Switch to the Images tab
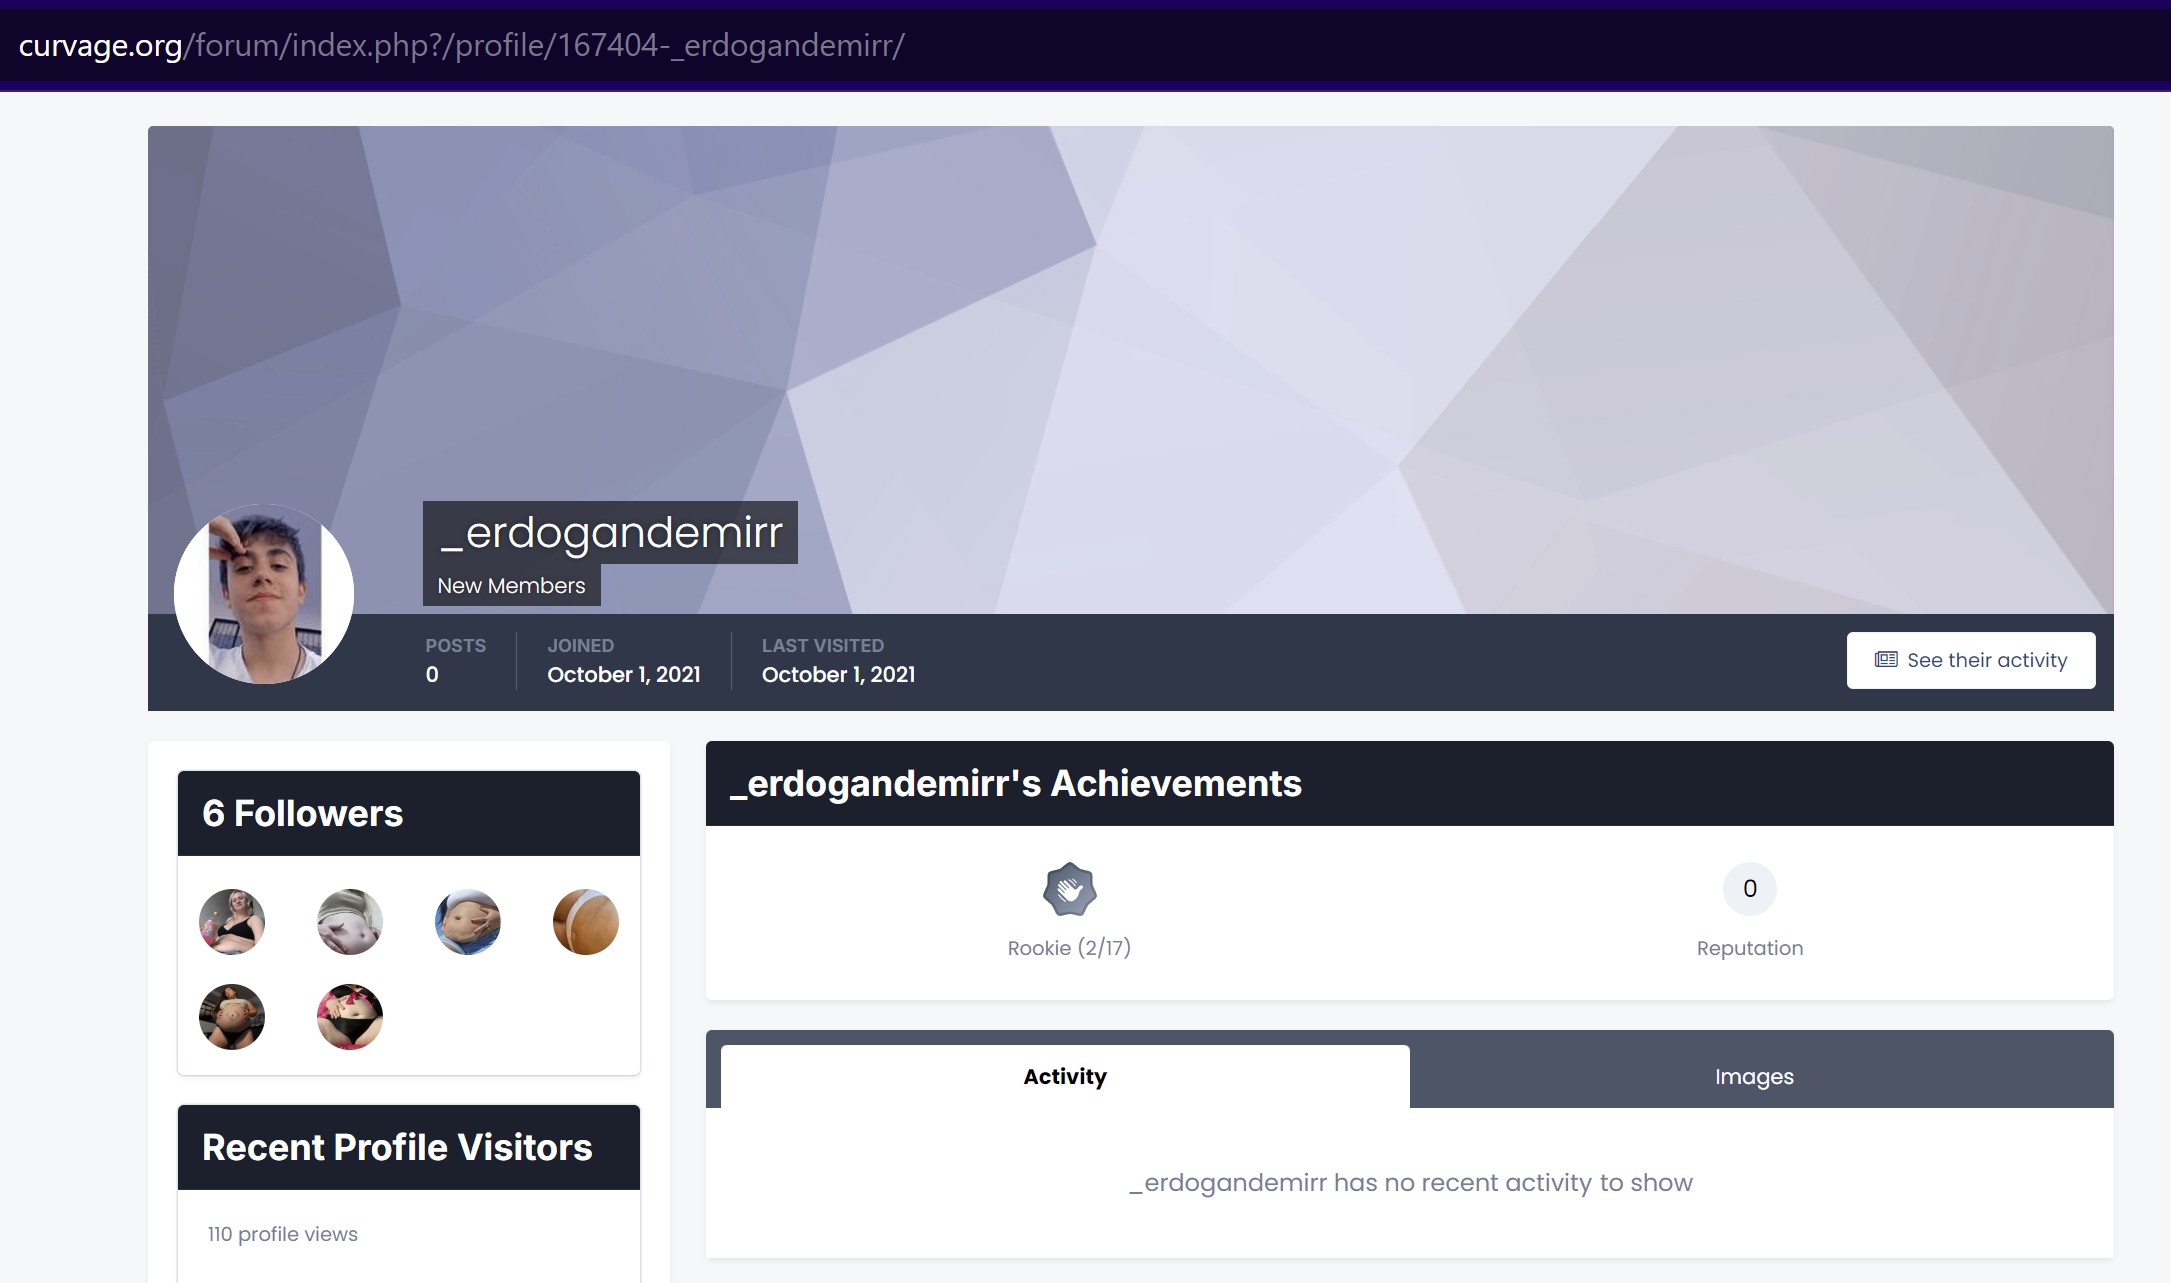 pyautogui.click(x=1754, y=1077)
